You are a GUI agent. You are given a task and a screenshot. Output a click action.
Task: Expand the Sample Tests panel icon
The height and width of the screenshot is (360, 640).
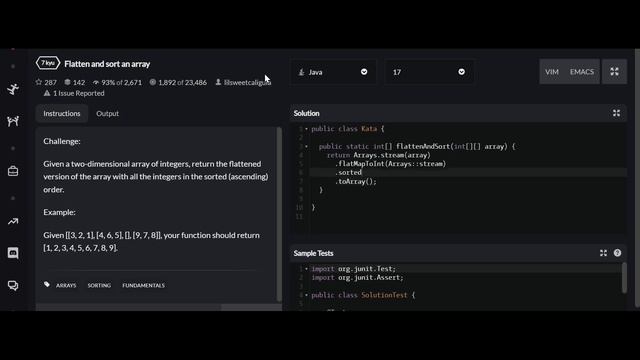click(603, 253)
